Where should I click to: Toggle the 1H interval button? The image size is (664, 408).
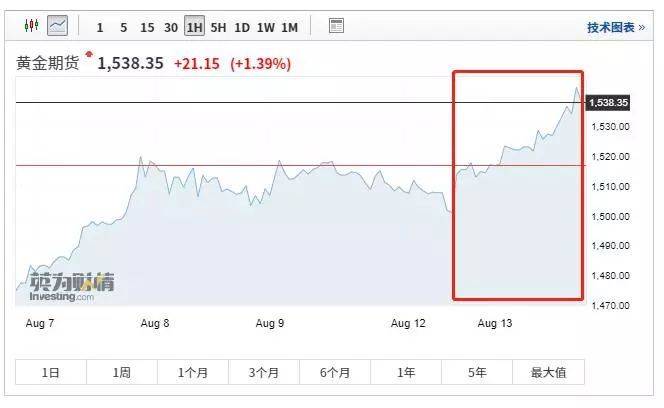click(195, 27)
